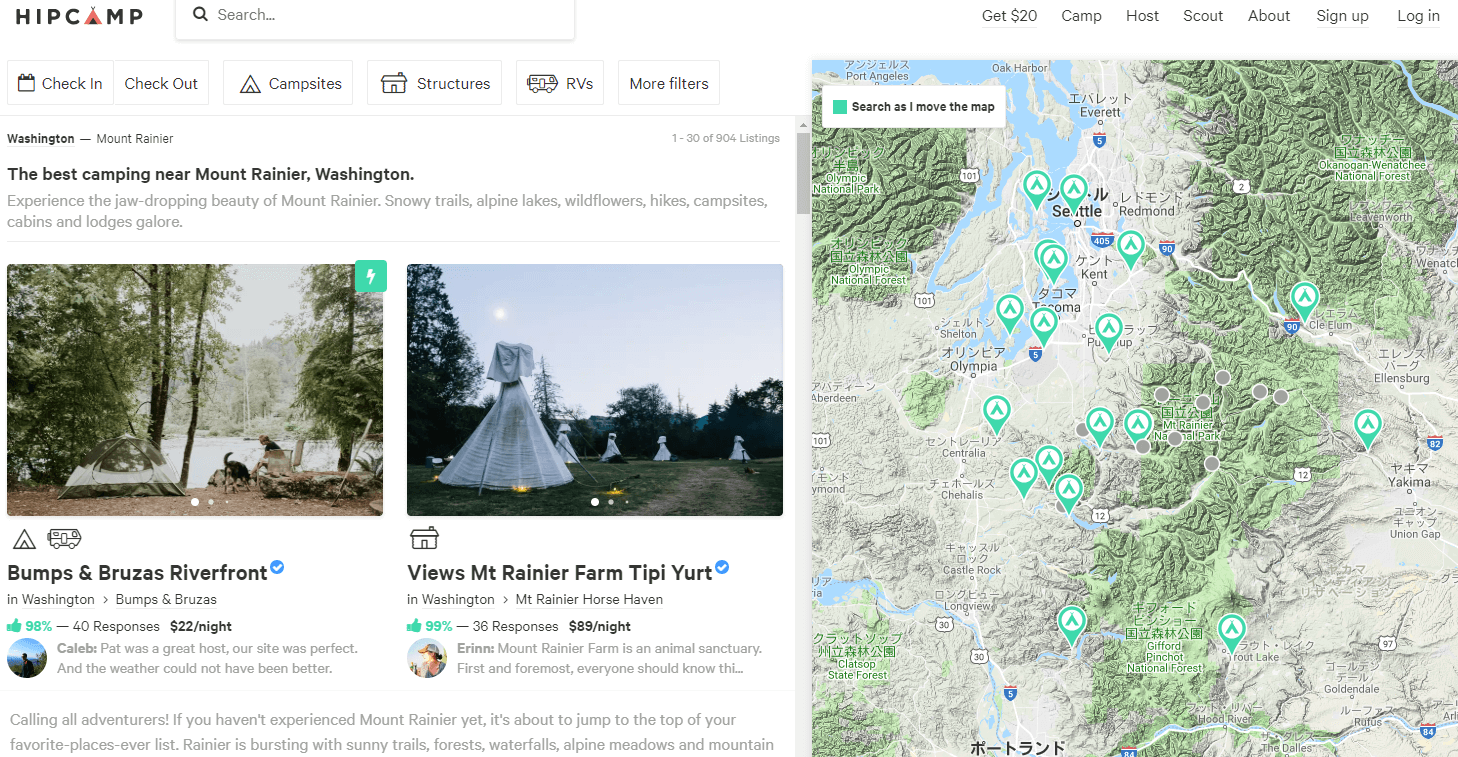This screenshot has height=757, width=1458.
Task: Filter by Structures
Action: (x=434, y=83)
